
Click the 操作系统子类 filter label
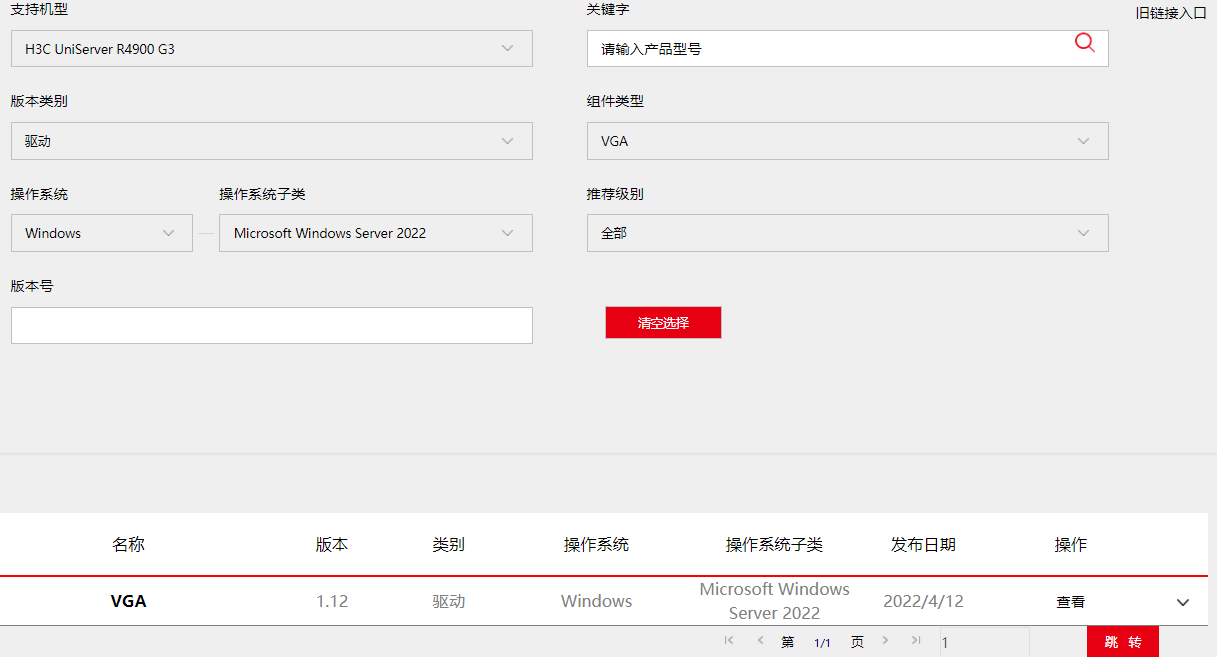point(262,194)
